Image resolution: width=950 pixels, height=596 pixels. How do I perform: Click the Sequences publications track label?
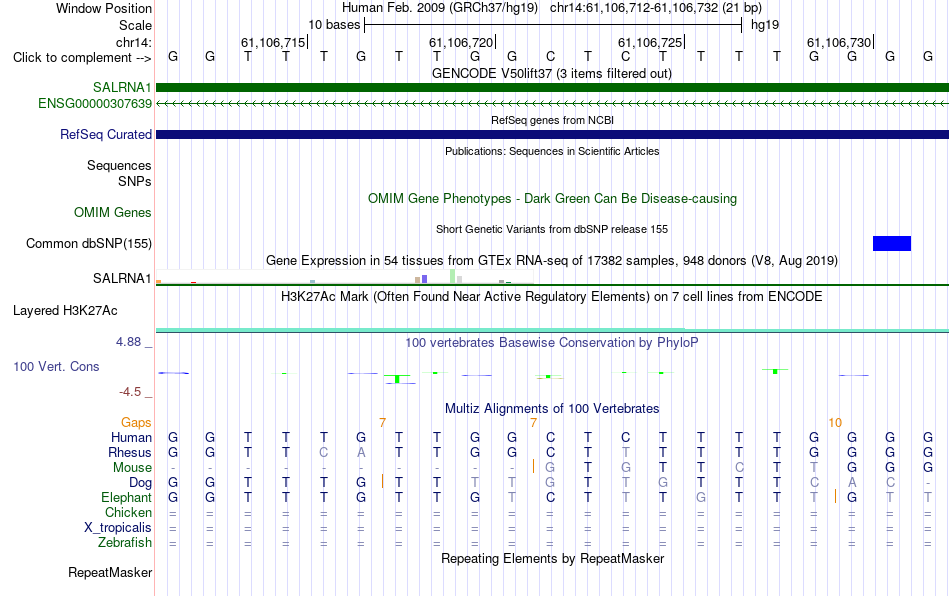[x=119, y=165]
